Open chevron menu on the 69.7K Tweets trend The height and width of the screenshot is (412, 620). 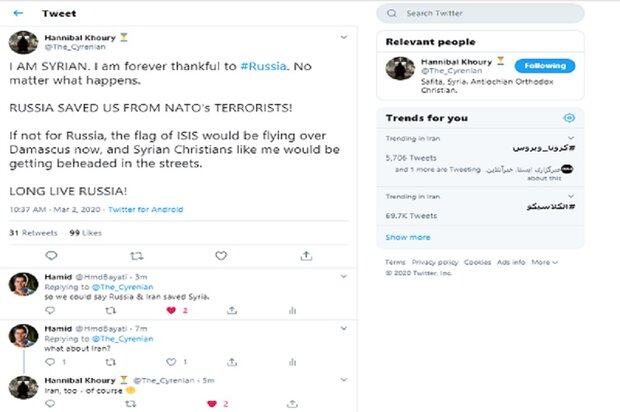pyautogui.click(x=569, y=194)
